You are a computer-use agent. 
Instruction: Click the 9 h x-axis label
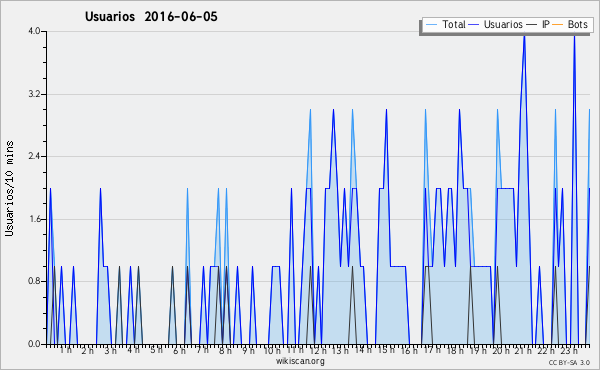pos(248,350)
